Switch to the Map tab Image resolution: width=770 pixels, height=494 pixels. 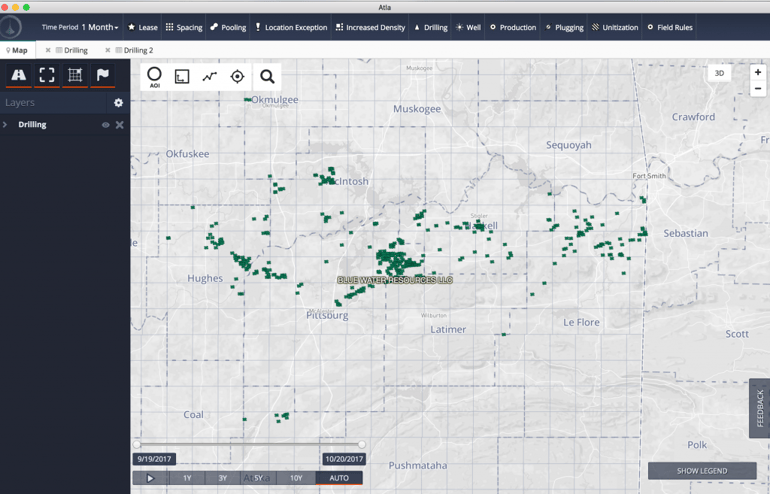[x=17, y=50]
